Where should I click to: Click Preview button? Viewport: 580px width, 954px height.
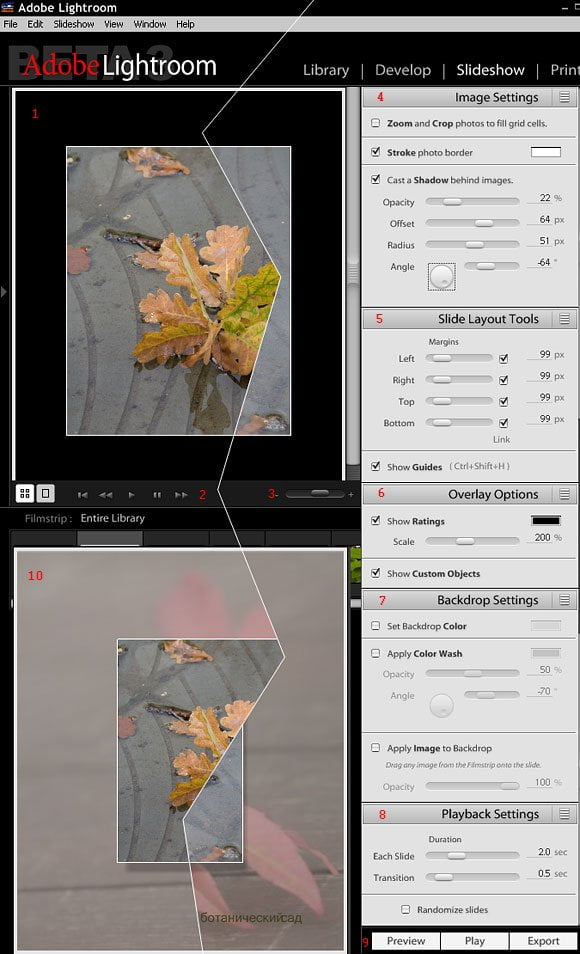406,941
